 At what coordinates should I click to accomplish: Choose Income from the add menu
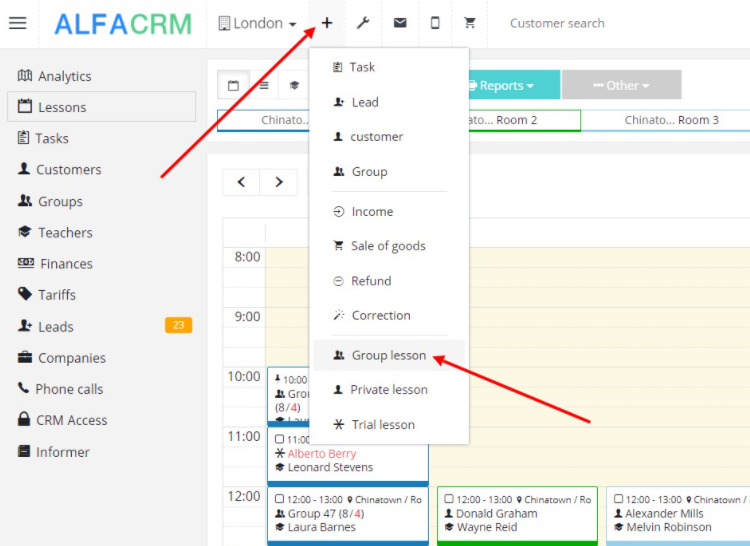click(389, 211)
